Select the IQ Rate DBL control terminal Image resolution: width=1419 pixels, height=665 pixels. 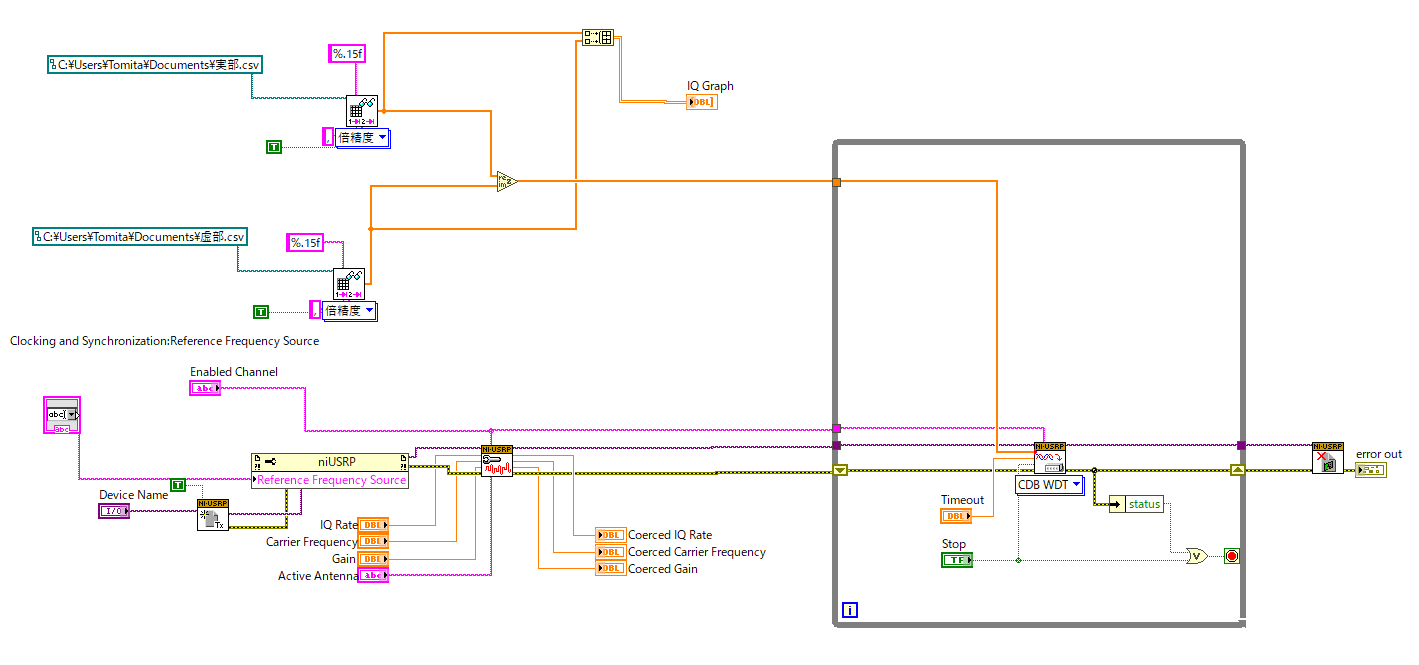pyautogui.click(x=374, y=524)
